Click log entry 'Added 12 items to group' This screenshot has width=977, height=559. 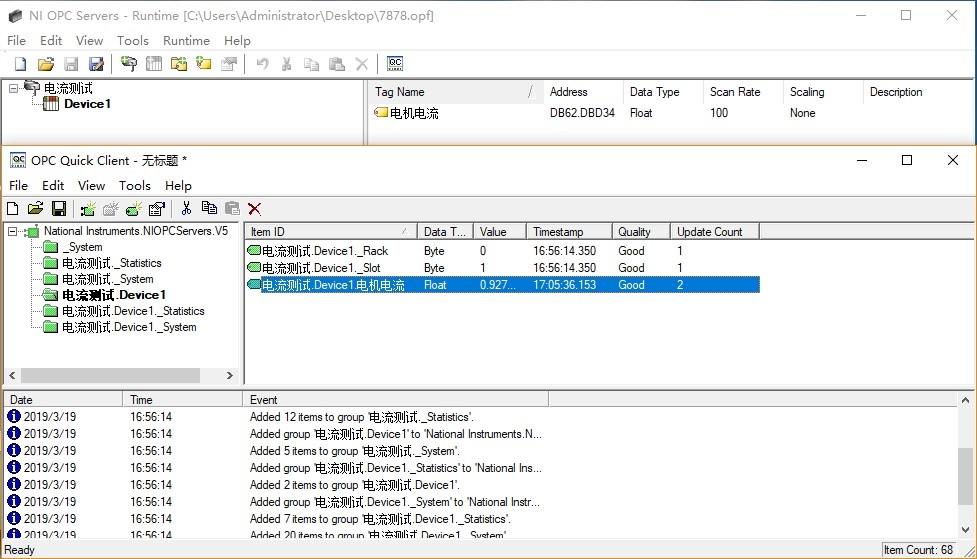point(361,417)
